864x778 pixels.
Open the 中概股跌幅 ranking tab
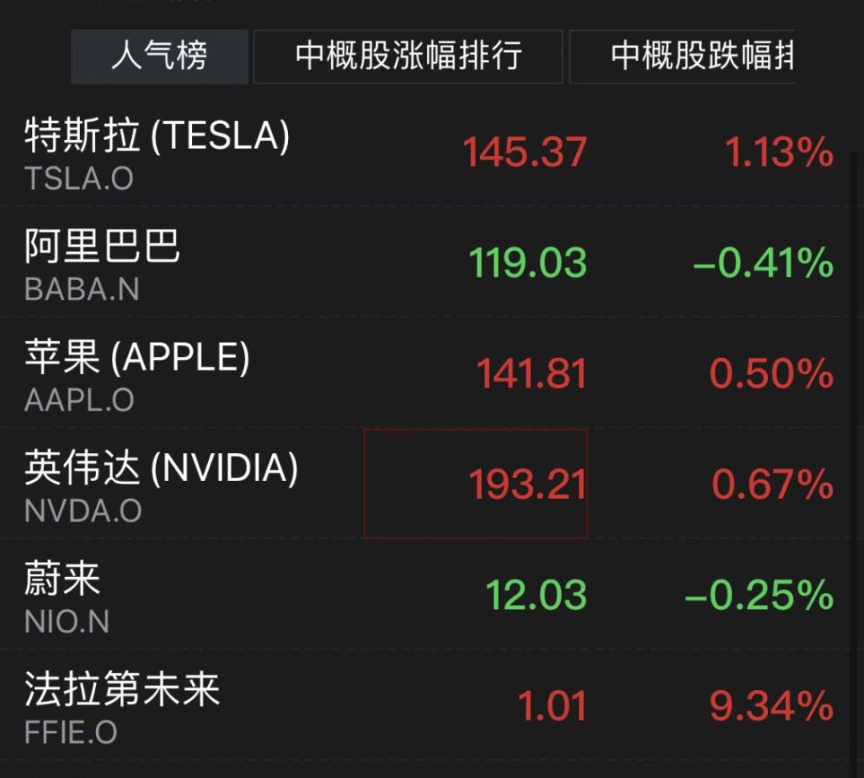pos(682,56)
